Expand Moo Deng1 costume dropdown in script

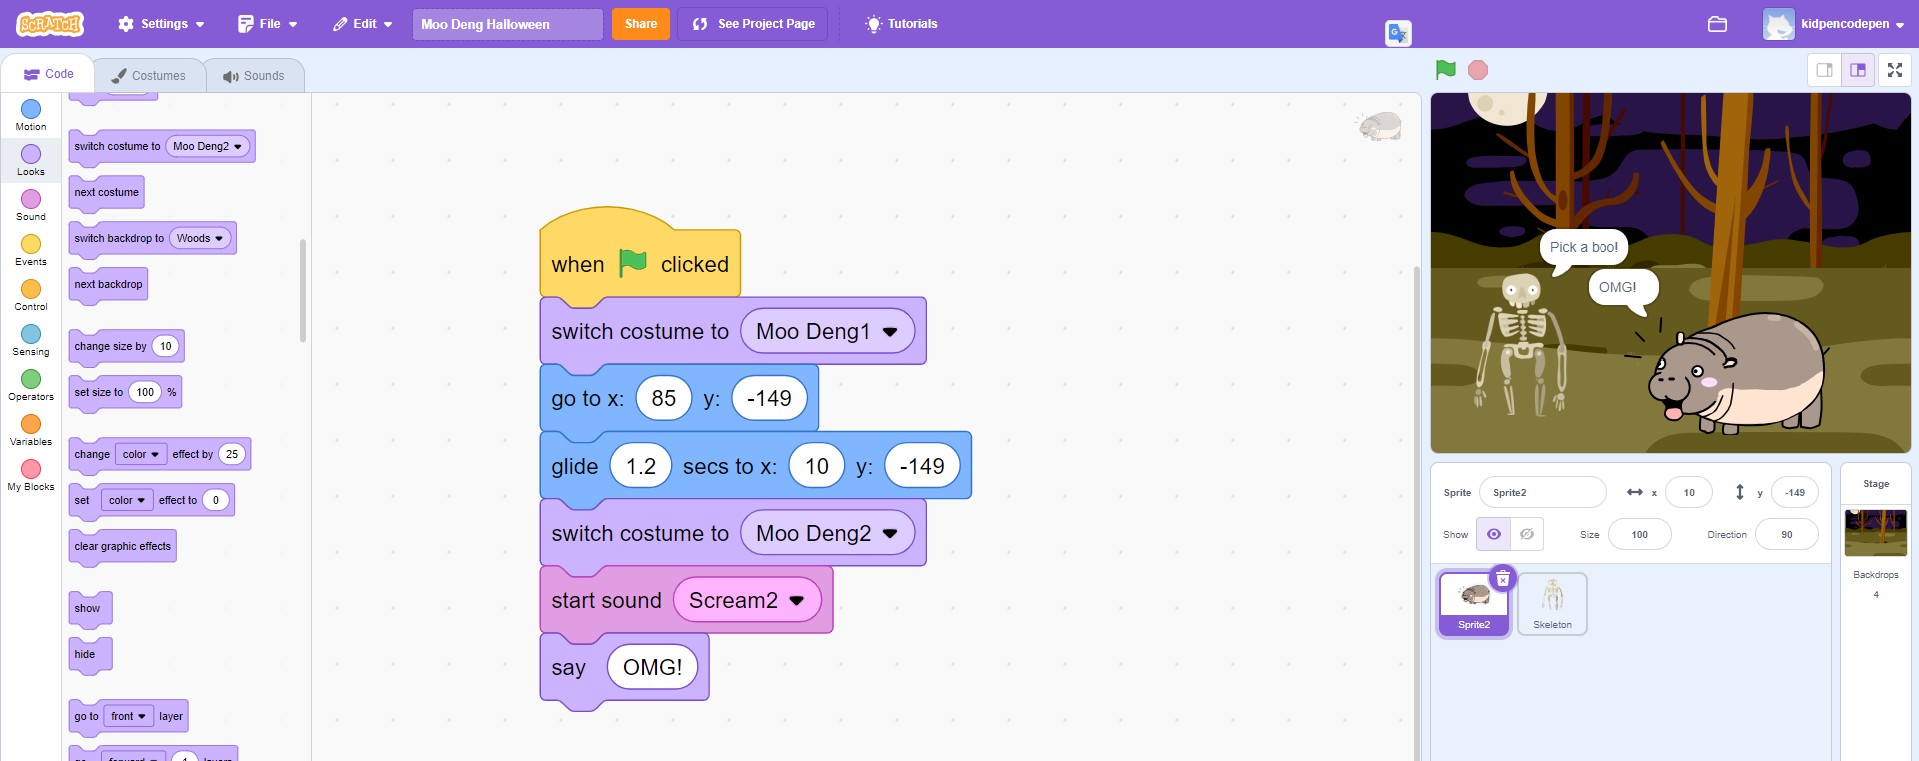click(827, 332)
